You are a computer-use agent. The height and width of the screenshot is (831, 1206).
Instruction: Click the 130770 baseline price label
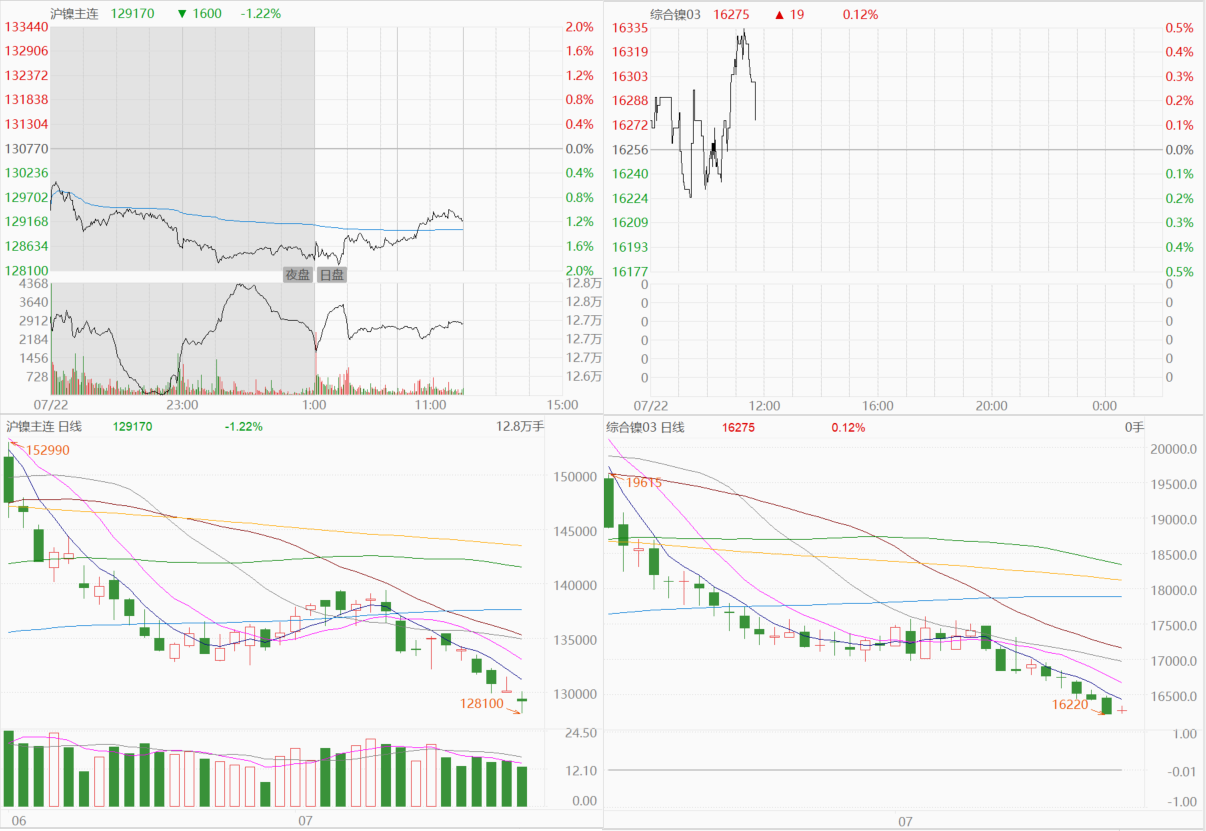(x=27, y=149)
